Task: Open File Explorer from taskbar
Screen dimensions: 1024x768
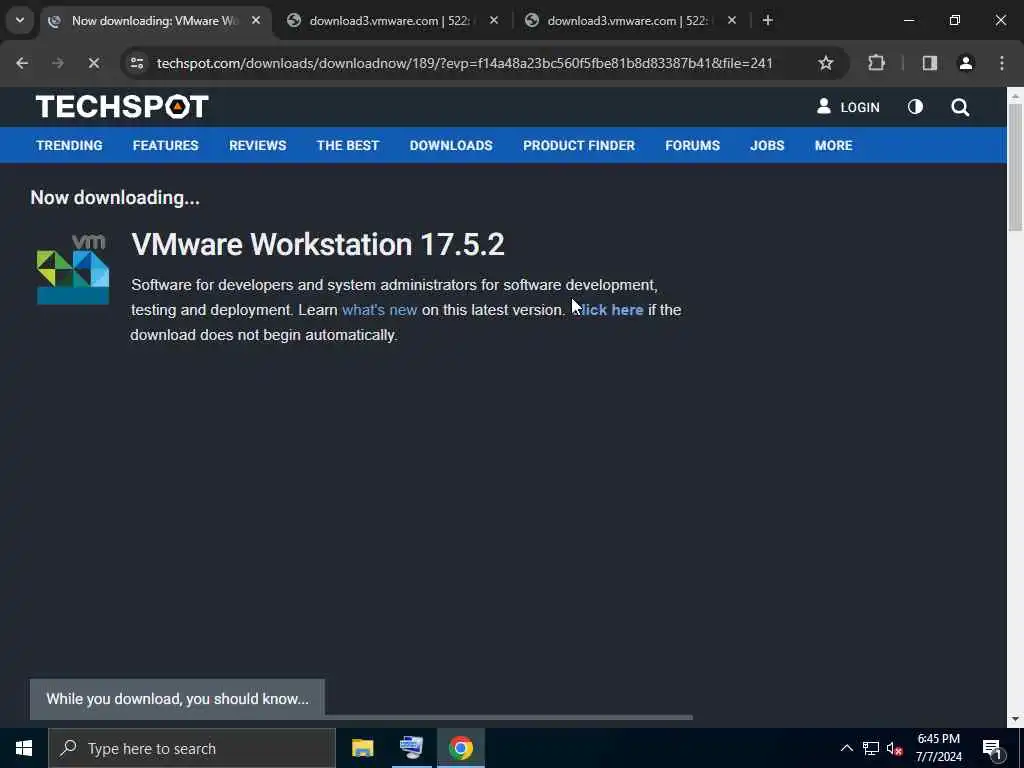Action: coord(362,748)
